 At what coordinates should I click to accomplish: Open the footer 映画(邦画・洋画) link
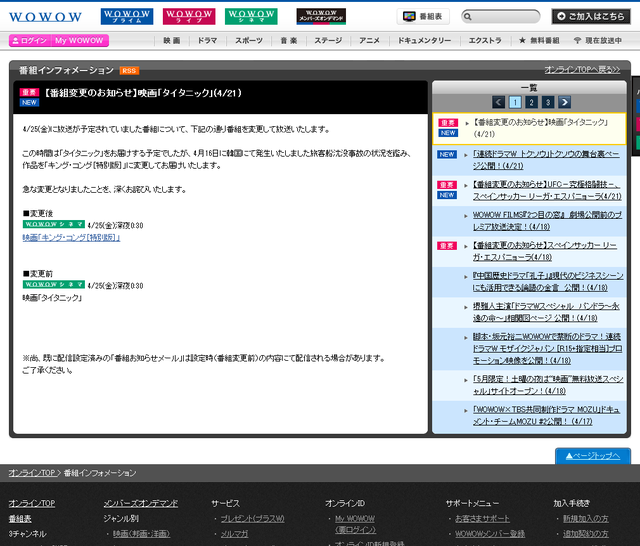(x=142, y=534)
